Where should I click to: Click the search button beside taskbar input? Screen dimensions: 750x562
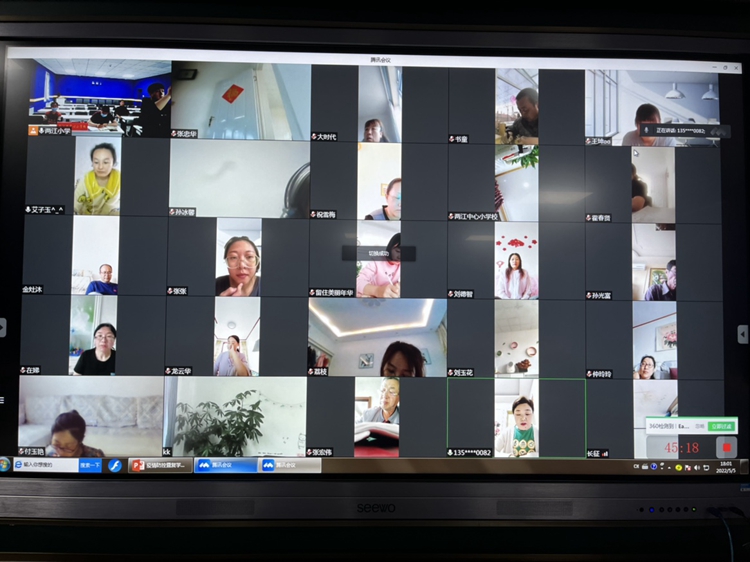click(89, 465)
